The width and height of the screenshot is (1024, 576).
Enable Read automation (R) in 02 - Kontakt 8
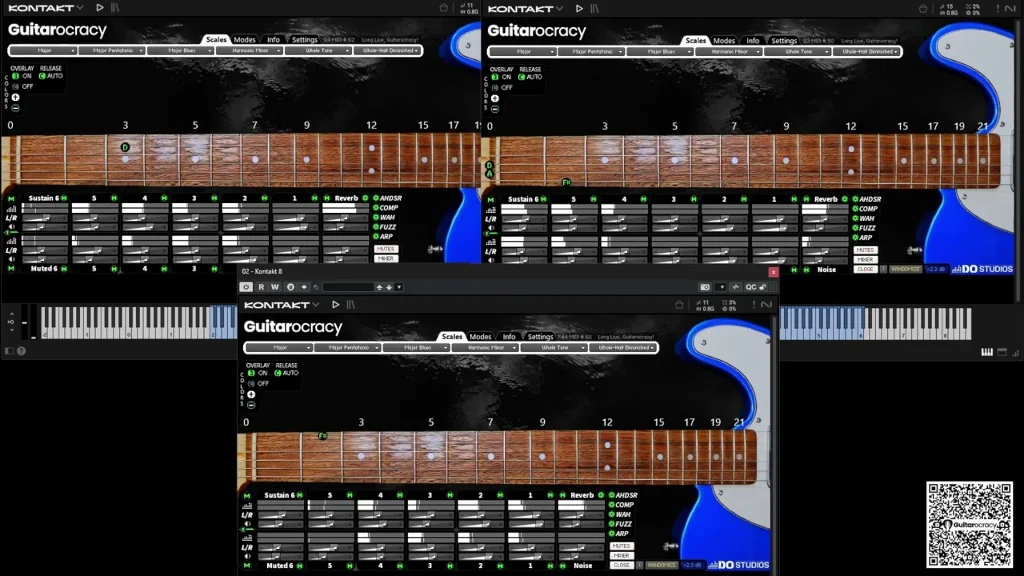[x=261, y=287]
